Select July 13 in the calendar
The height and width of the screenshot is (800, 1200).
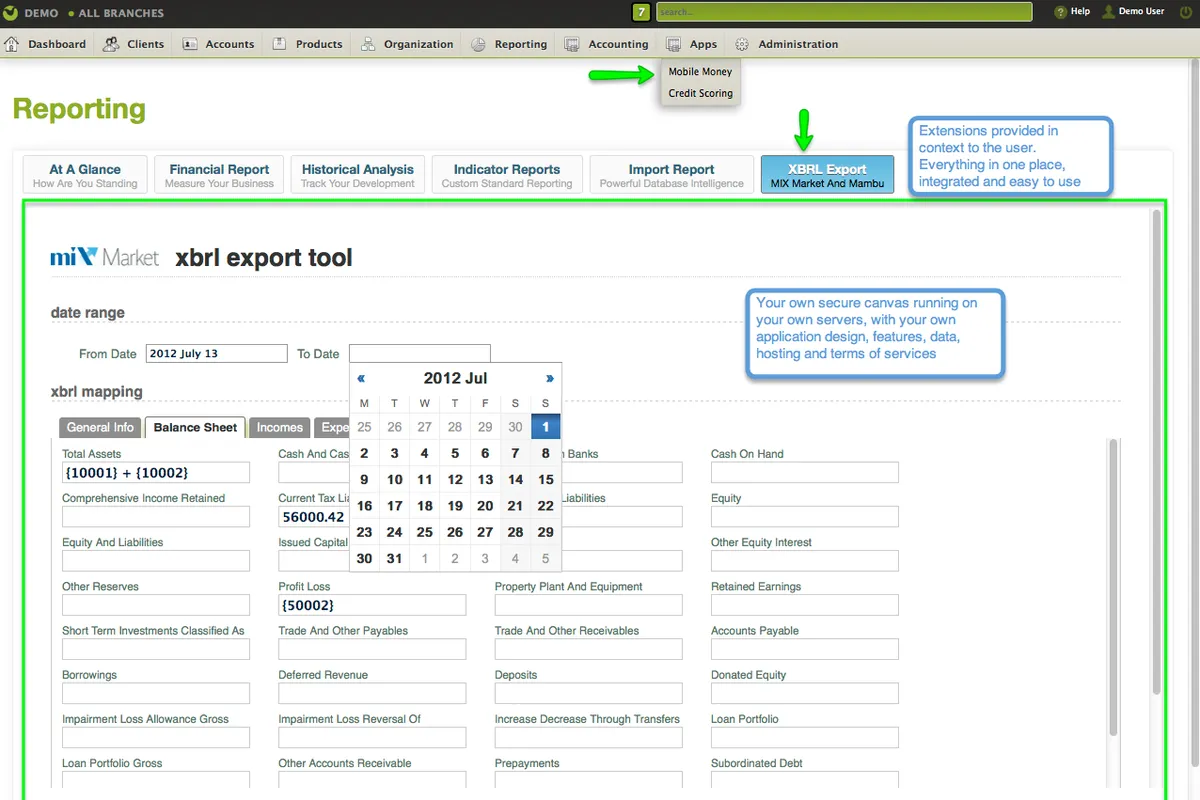(485, 480)
